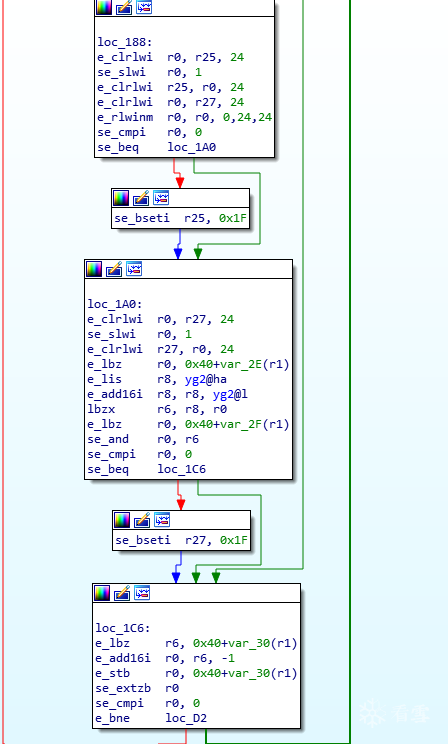Click the group nodes icon on loc_188 block
Screen dimensions: 448x744
(x=144, y=7)
